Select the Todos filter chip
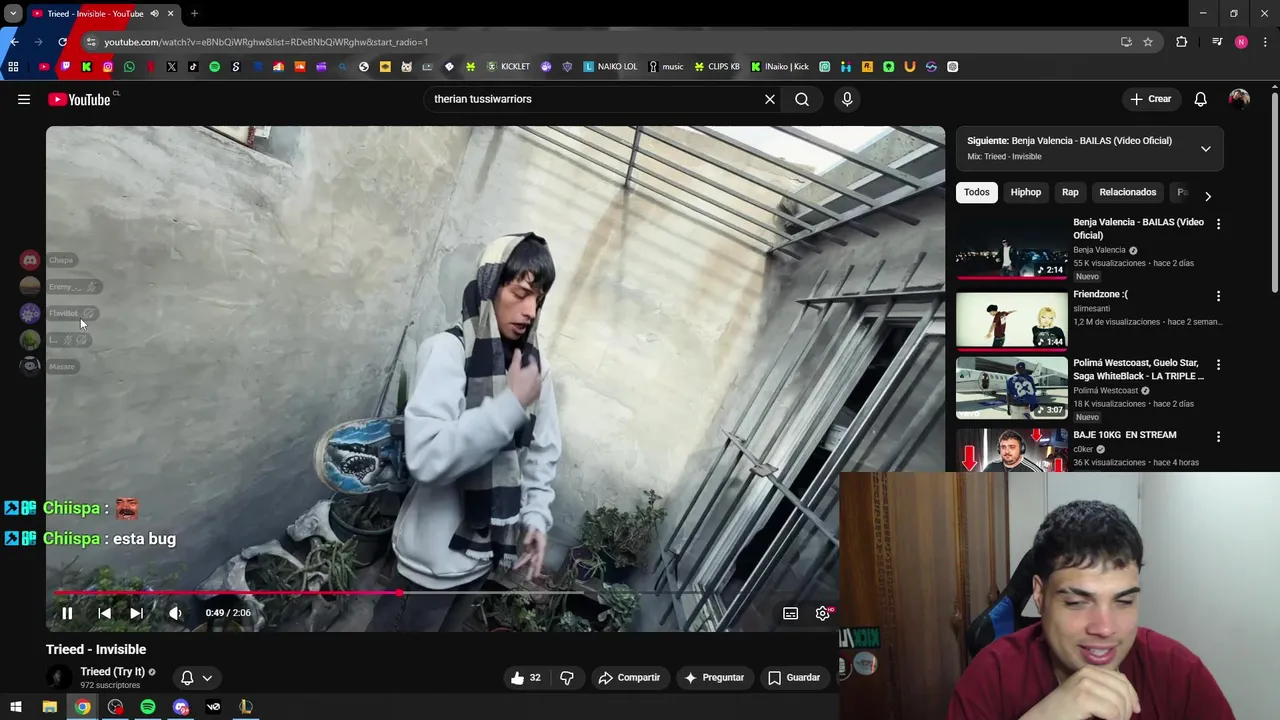Screen dimensions: 1280x720 click(x=976, y=192)
